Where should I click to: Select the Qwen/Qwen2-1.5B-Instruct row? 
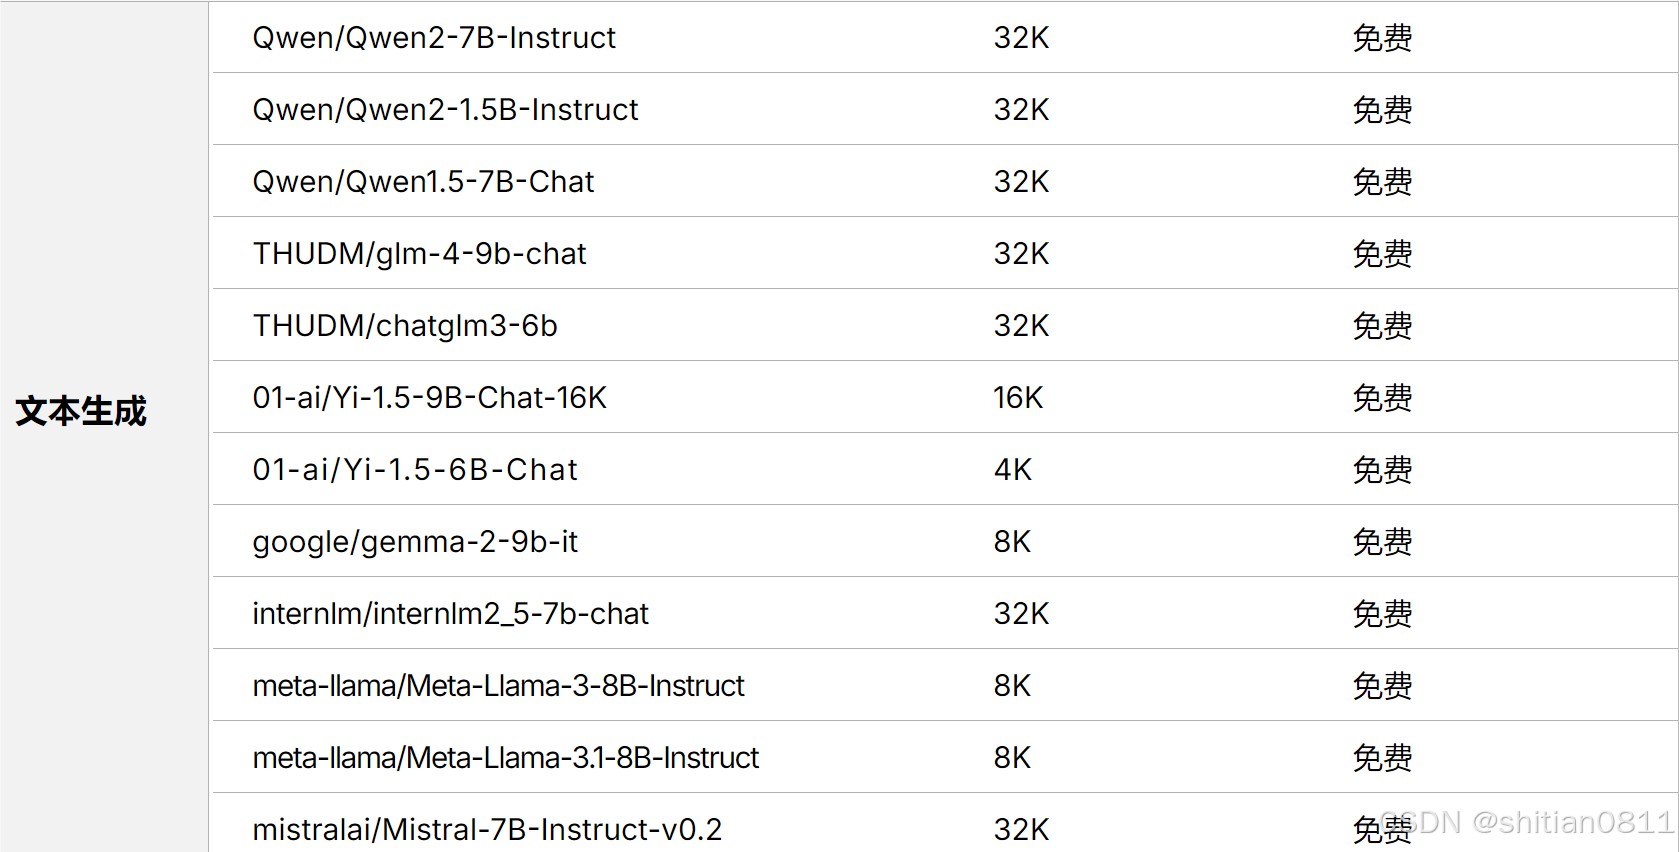[945, 109]
